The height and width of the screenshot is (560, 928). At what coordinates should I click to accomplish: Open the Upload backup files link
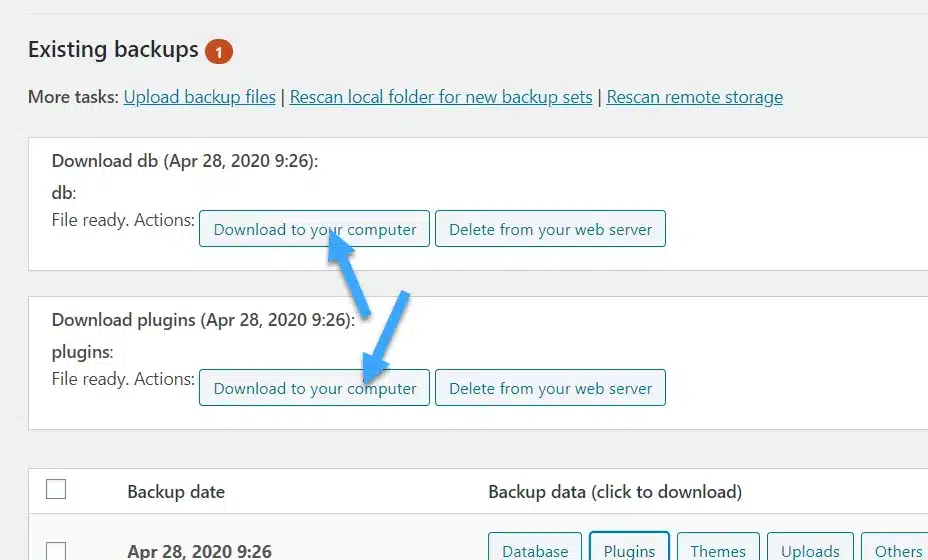(199, 97)
